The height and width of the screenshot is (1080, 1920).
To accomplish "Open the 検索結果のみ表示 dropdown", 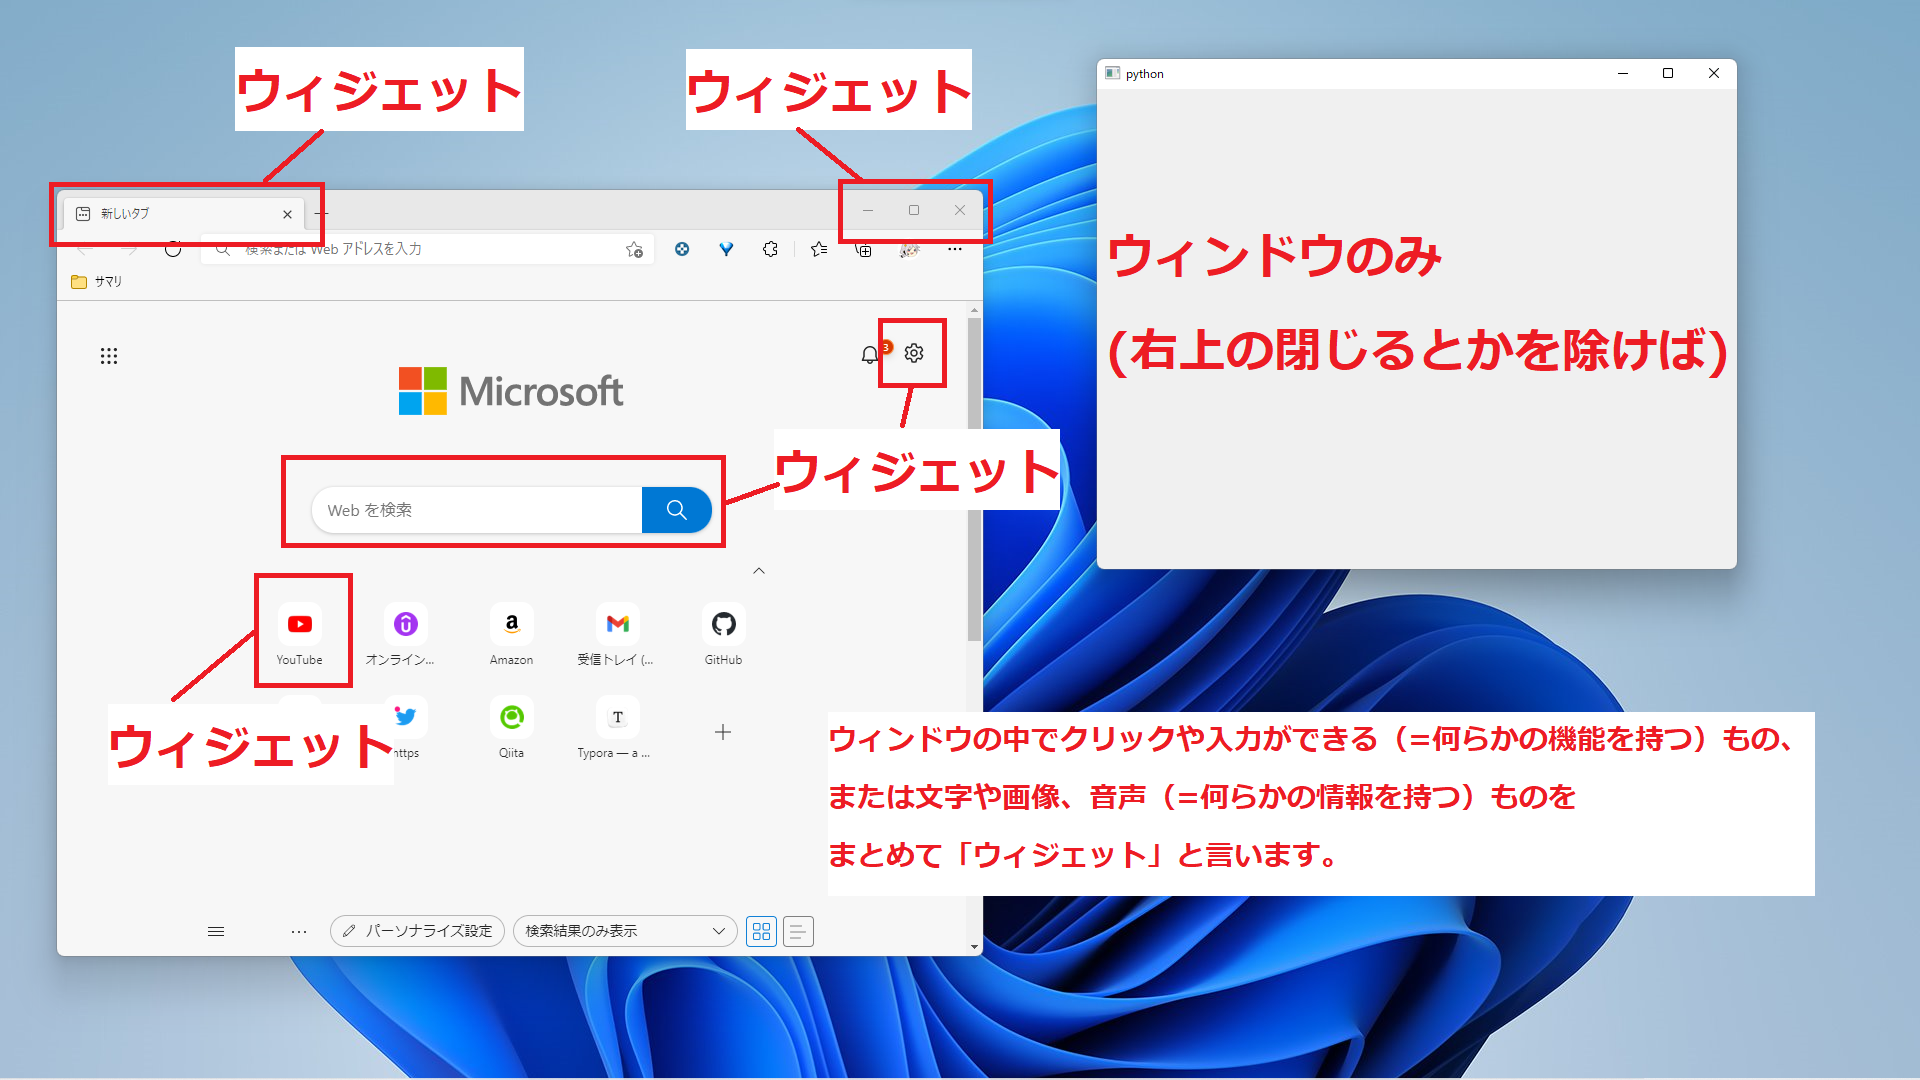I will coord(624,930).
